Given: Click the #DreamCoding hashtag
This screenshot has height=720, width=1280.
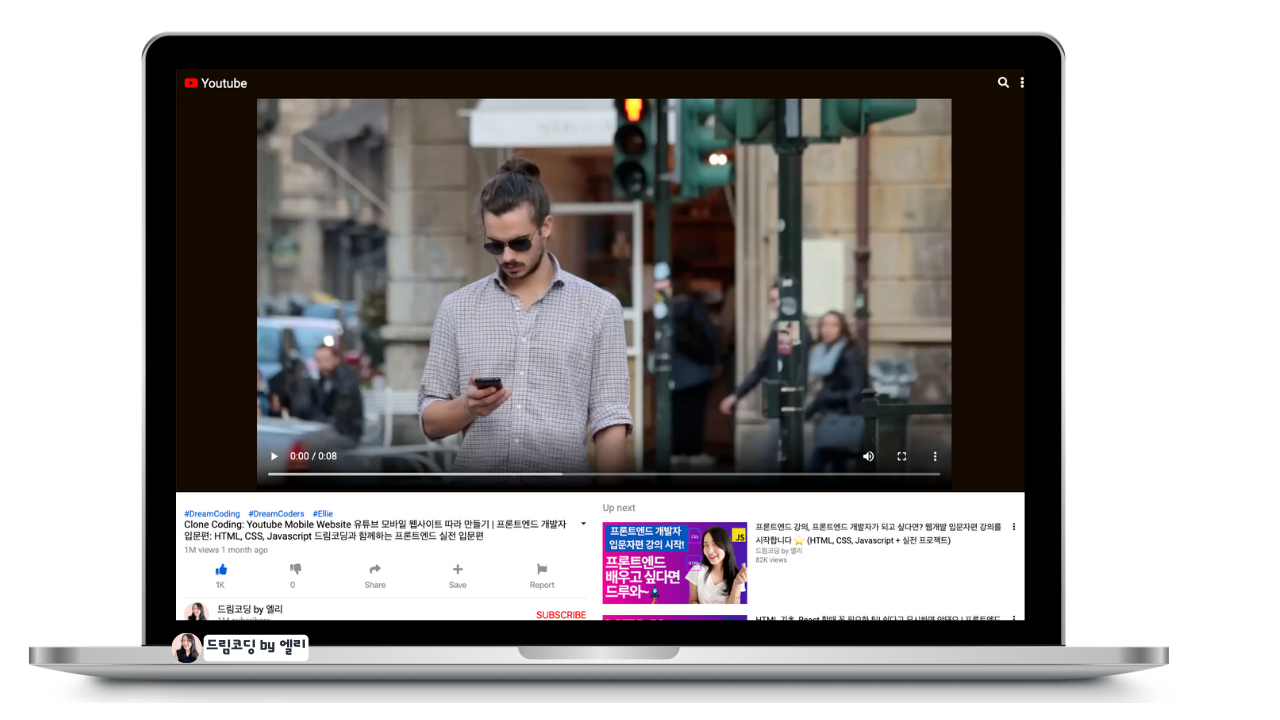Looking at the screenshot, I should (x=212, y=514).
